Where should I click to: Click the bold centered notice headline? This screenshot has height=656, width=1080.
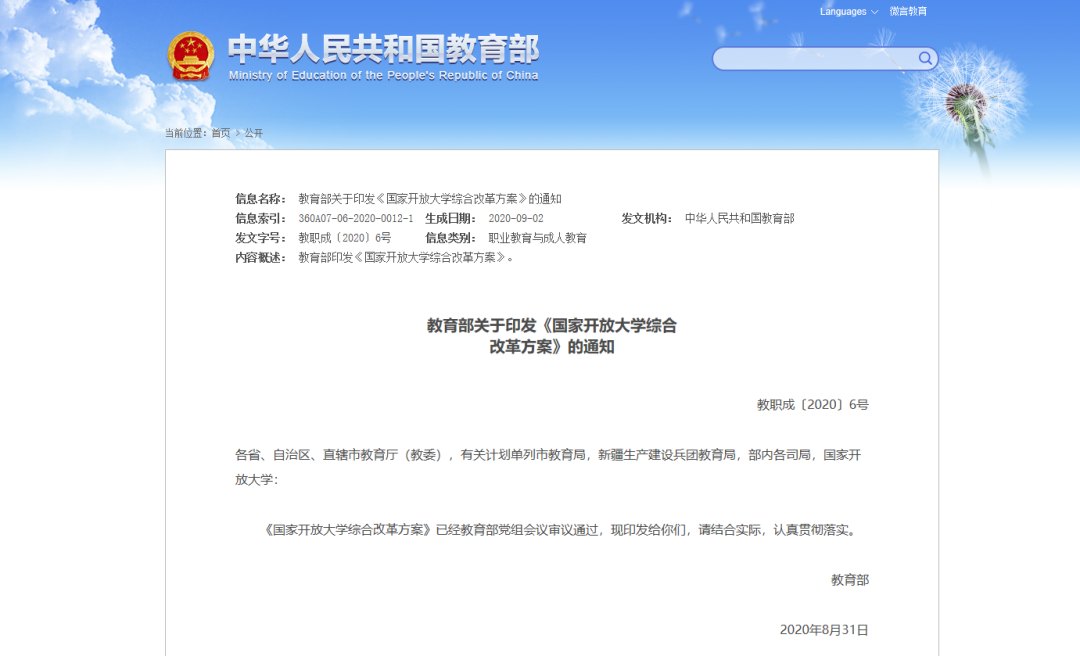point(551,336)
